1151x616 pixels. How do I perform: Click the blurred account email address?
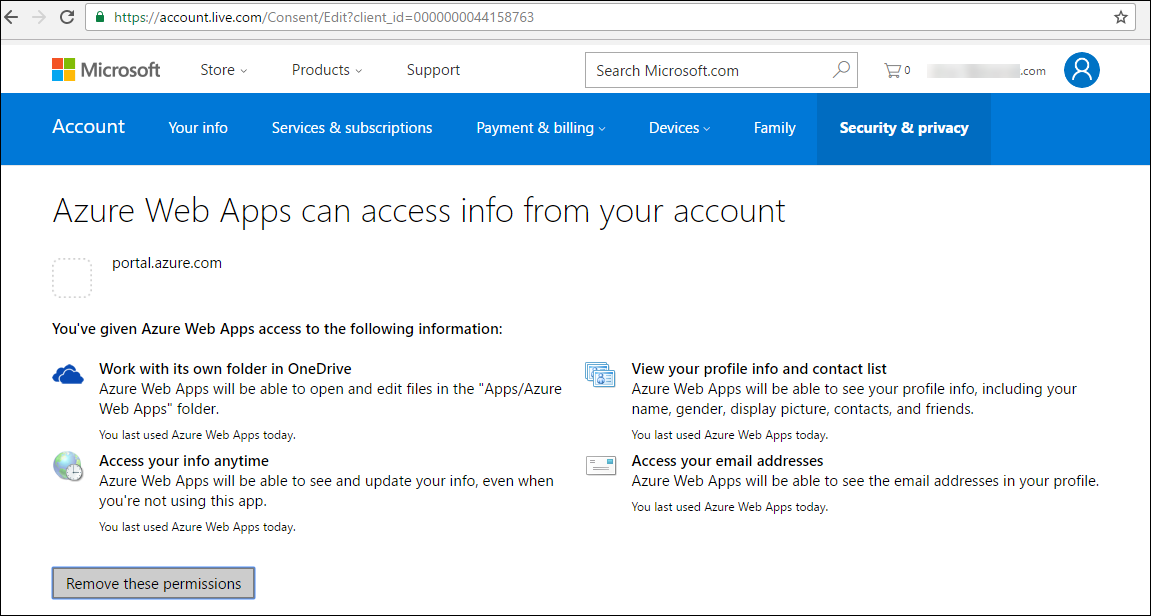tap(986, 70)
